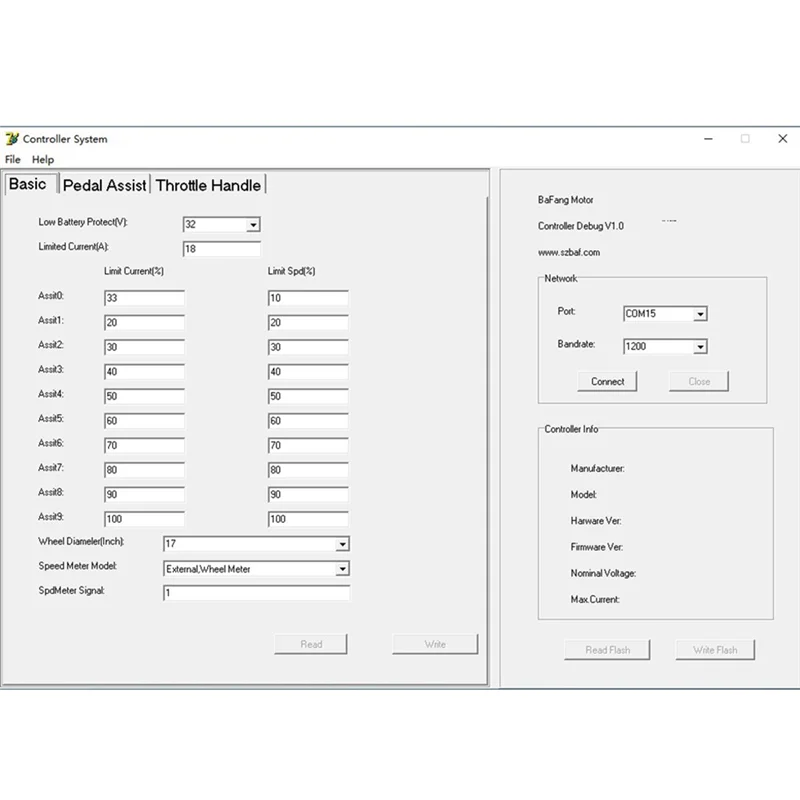The height and width of the screenshot is (800, 800).
Task: Switch to the Pedal Assist tab
Action: pos(105,185)
